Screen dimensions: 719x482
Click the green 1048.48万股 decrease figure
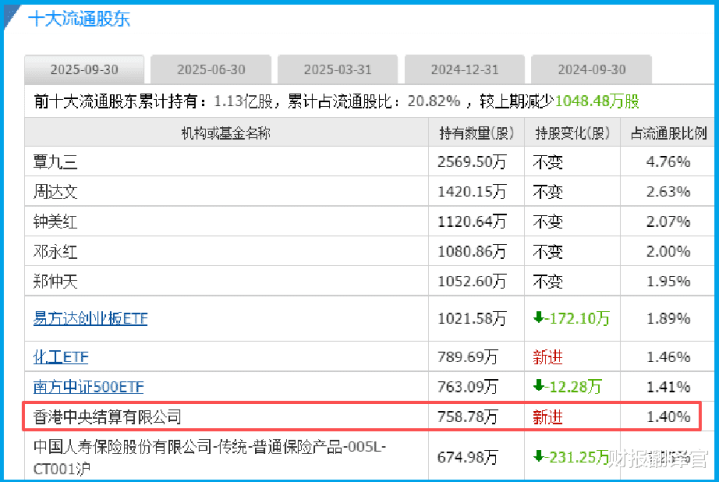[x=597, y=101]
